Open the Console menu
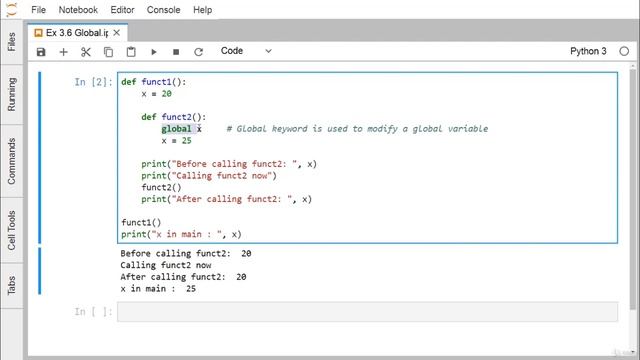Viewport: 640px width, 360px height. [x=163, y=10]
